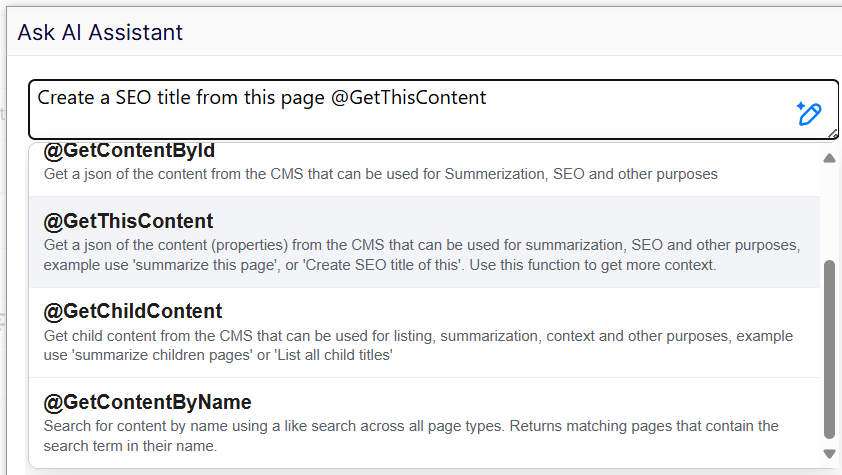Click the AI magic pen icon
Viewport: 842px width, 475px height.
[808, 114]
